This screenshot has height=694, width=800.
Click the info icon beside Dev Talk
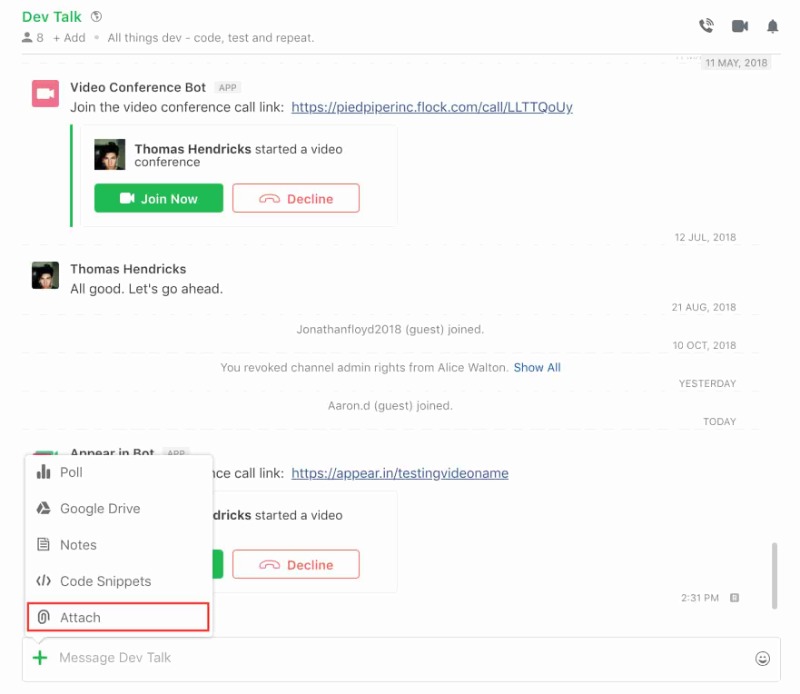(x=96, y=16)
